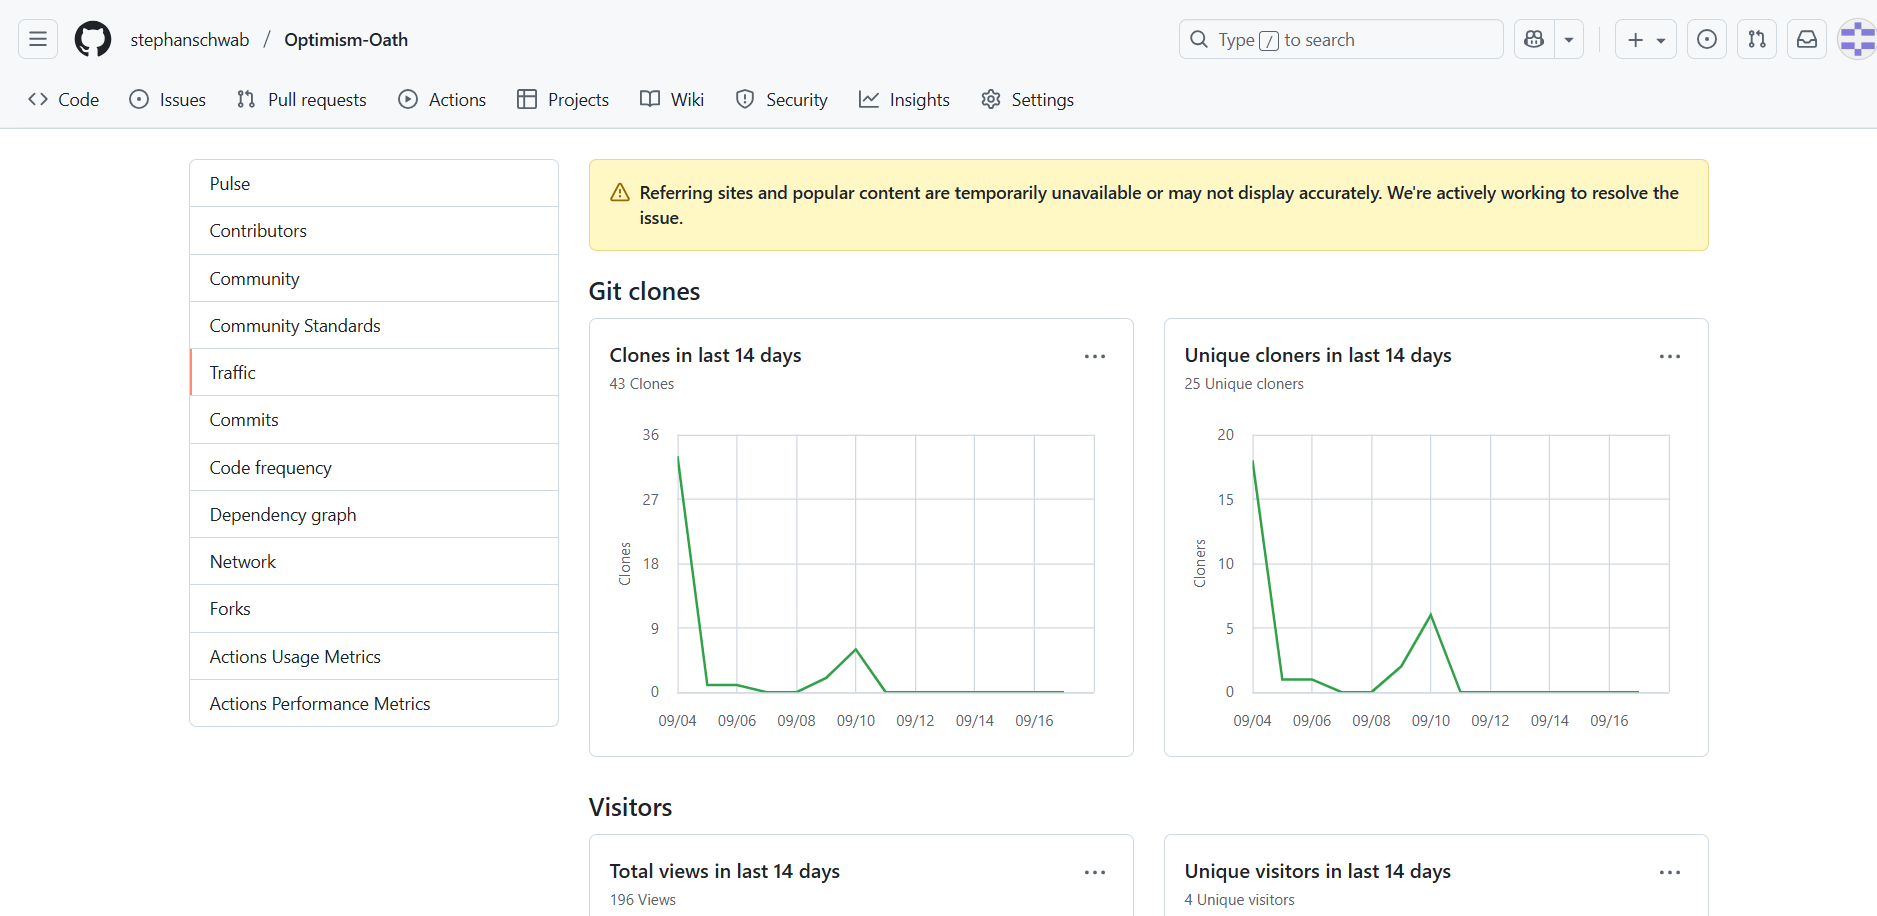Open the Optimism-Oath repository link
The image size is (1877, 916).
pyautogui.click(x=346, y=40)
